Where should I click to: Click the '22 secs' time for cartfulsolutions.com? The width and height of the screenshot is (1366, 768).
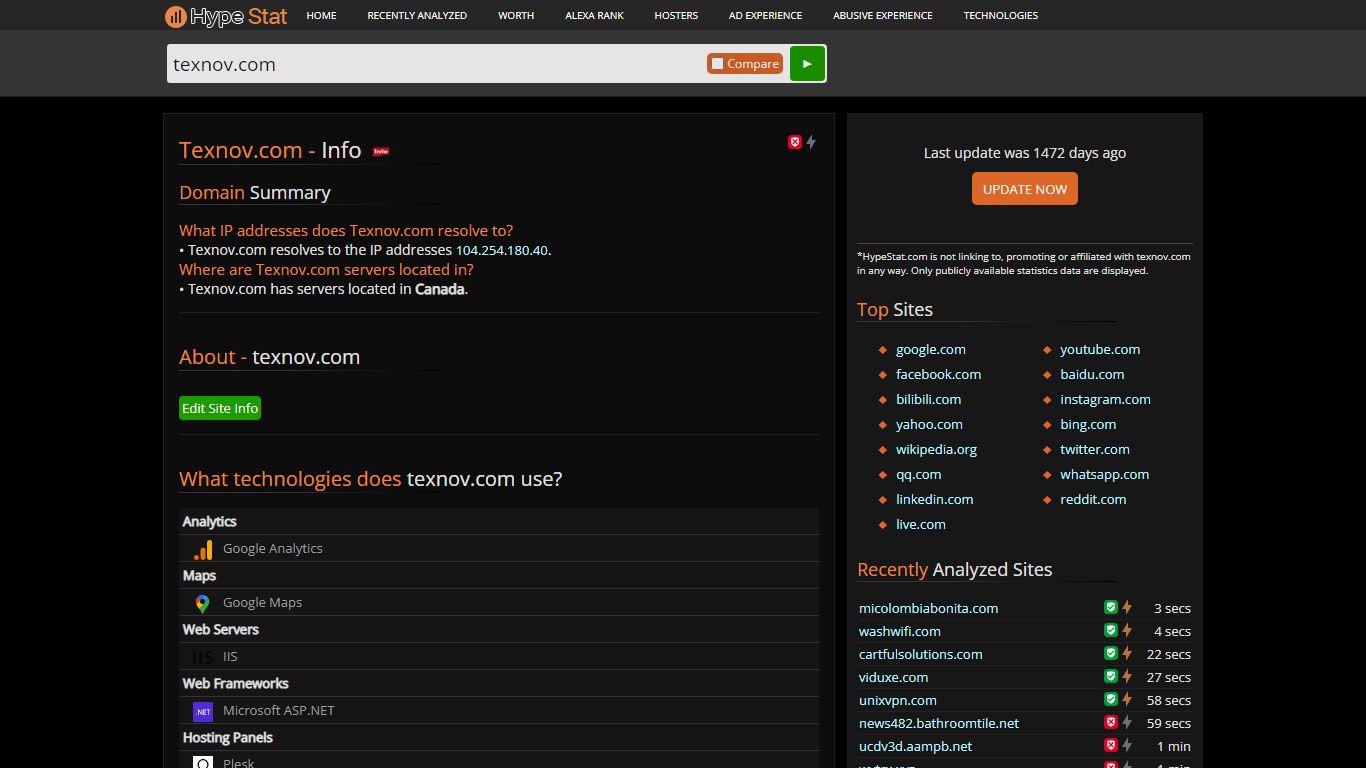pyautogui.click(x=1168, y=654)
